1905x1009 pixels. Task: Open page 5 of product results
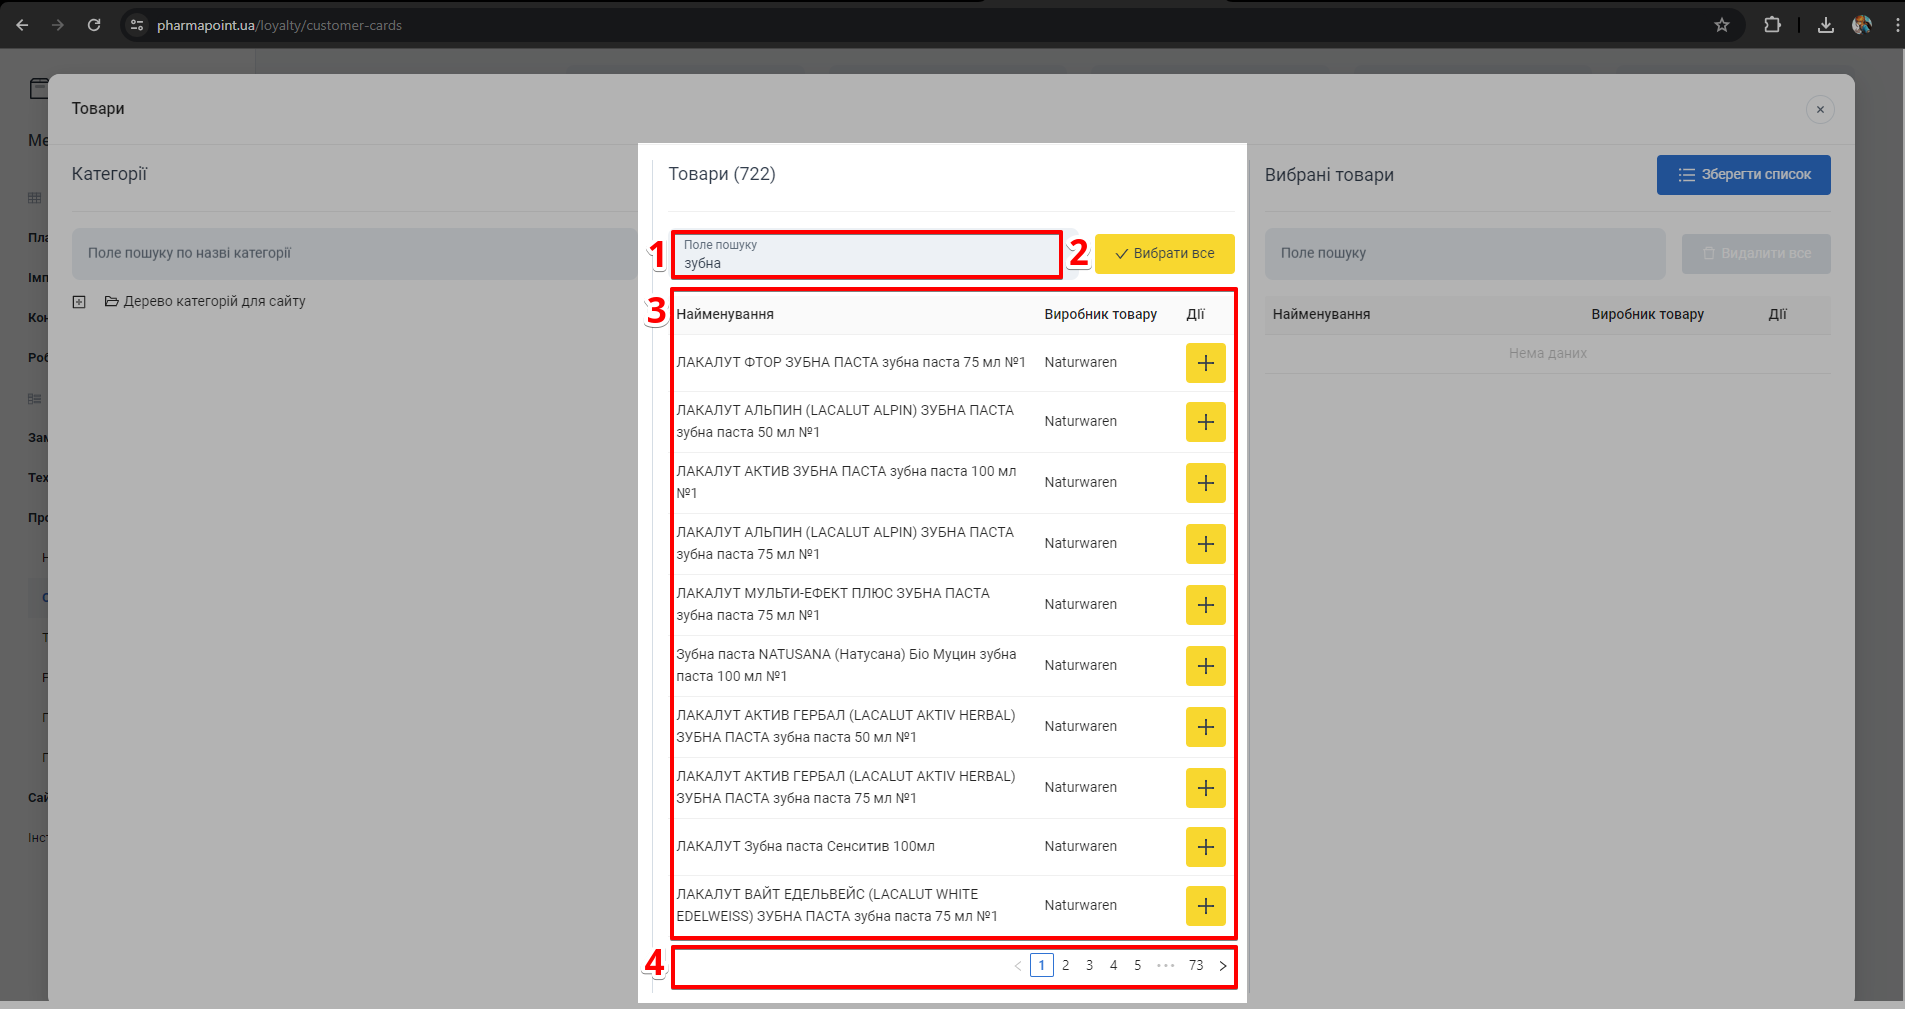(x=1137, y=966)
